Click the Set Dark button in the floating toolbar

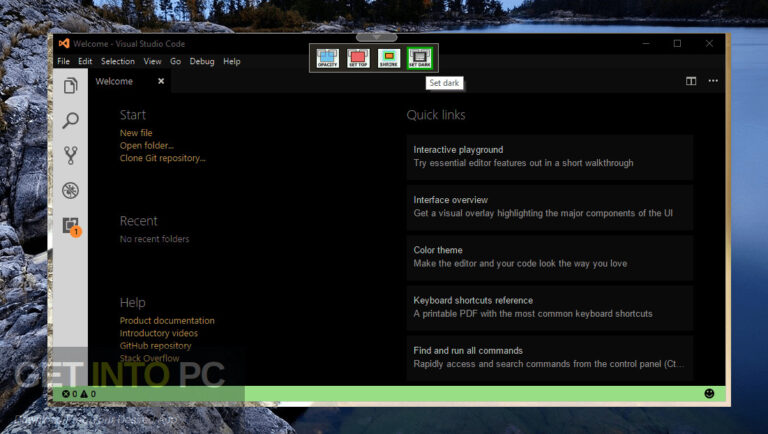[420, 58]
